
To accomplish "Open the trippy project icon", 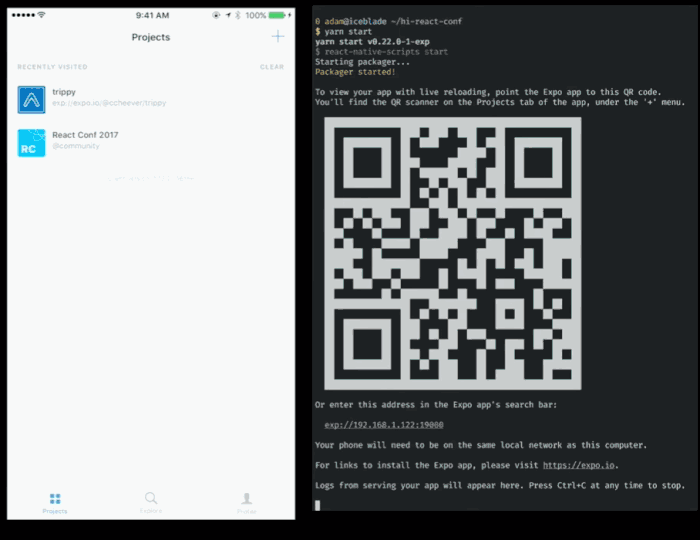I will [31, 100].
